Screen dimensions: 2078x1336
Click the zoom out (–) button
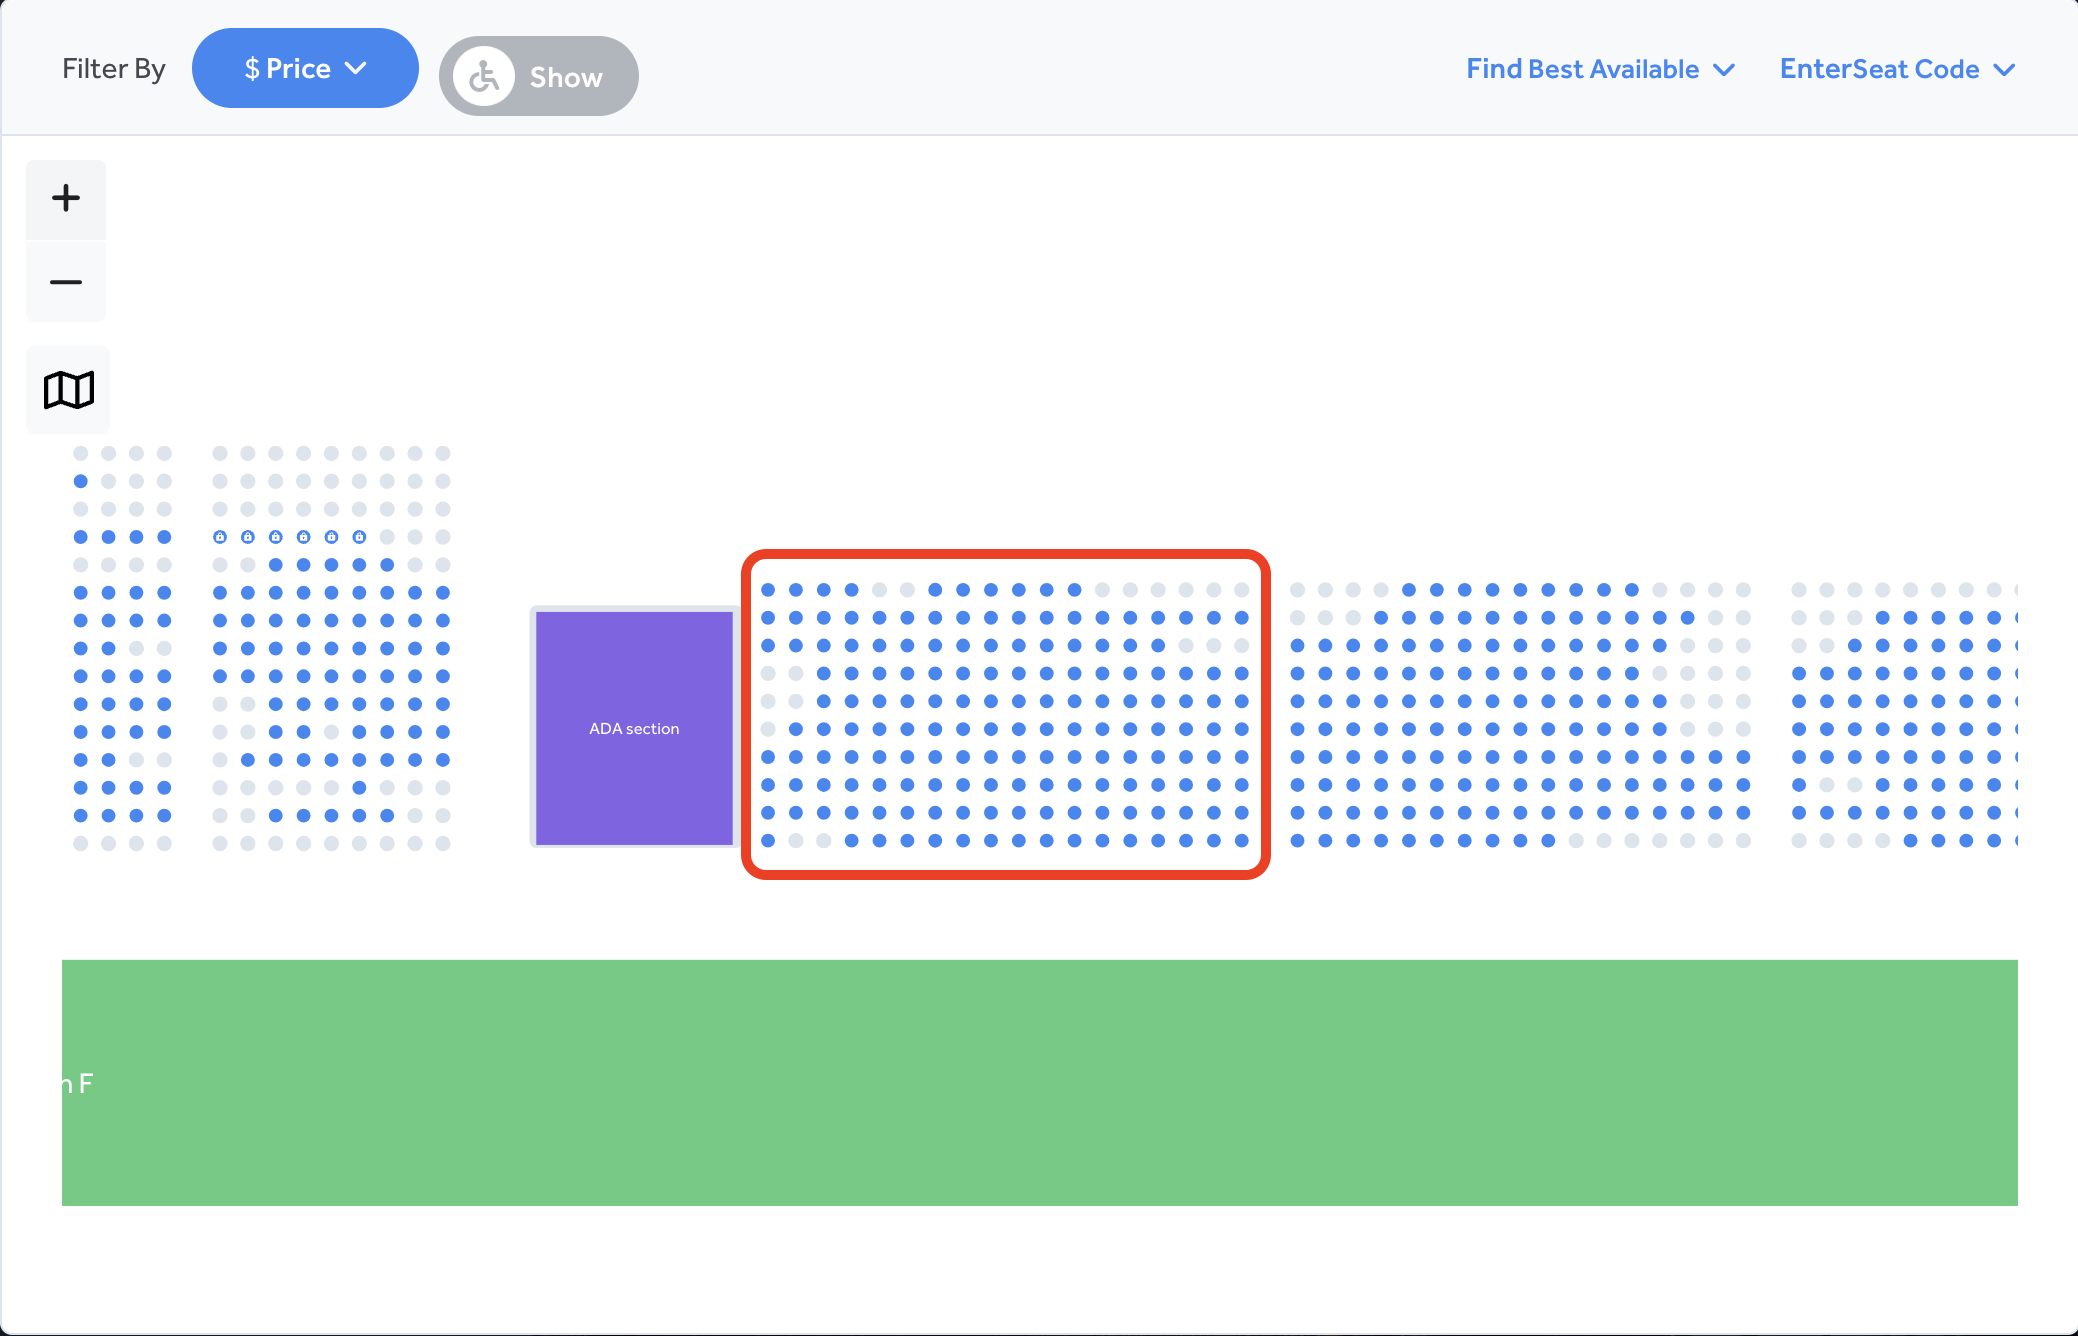pyautogui.click(x=67, y=282)
